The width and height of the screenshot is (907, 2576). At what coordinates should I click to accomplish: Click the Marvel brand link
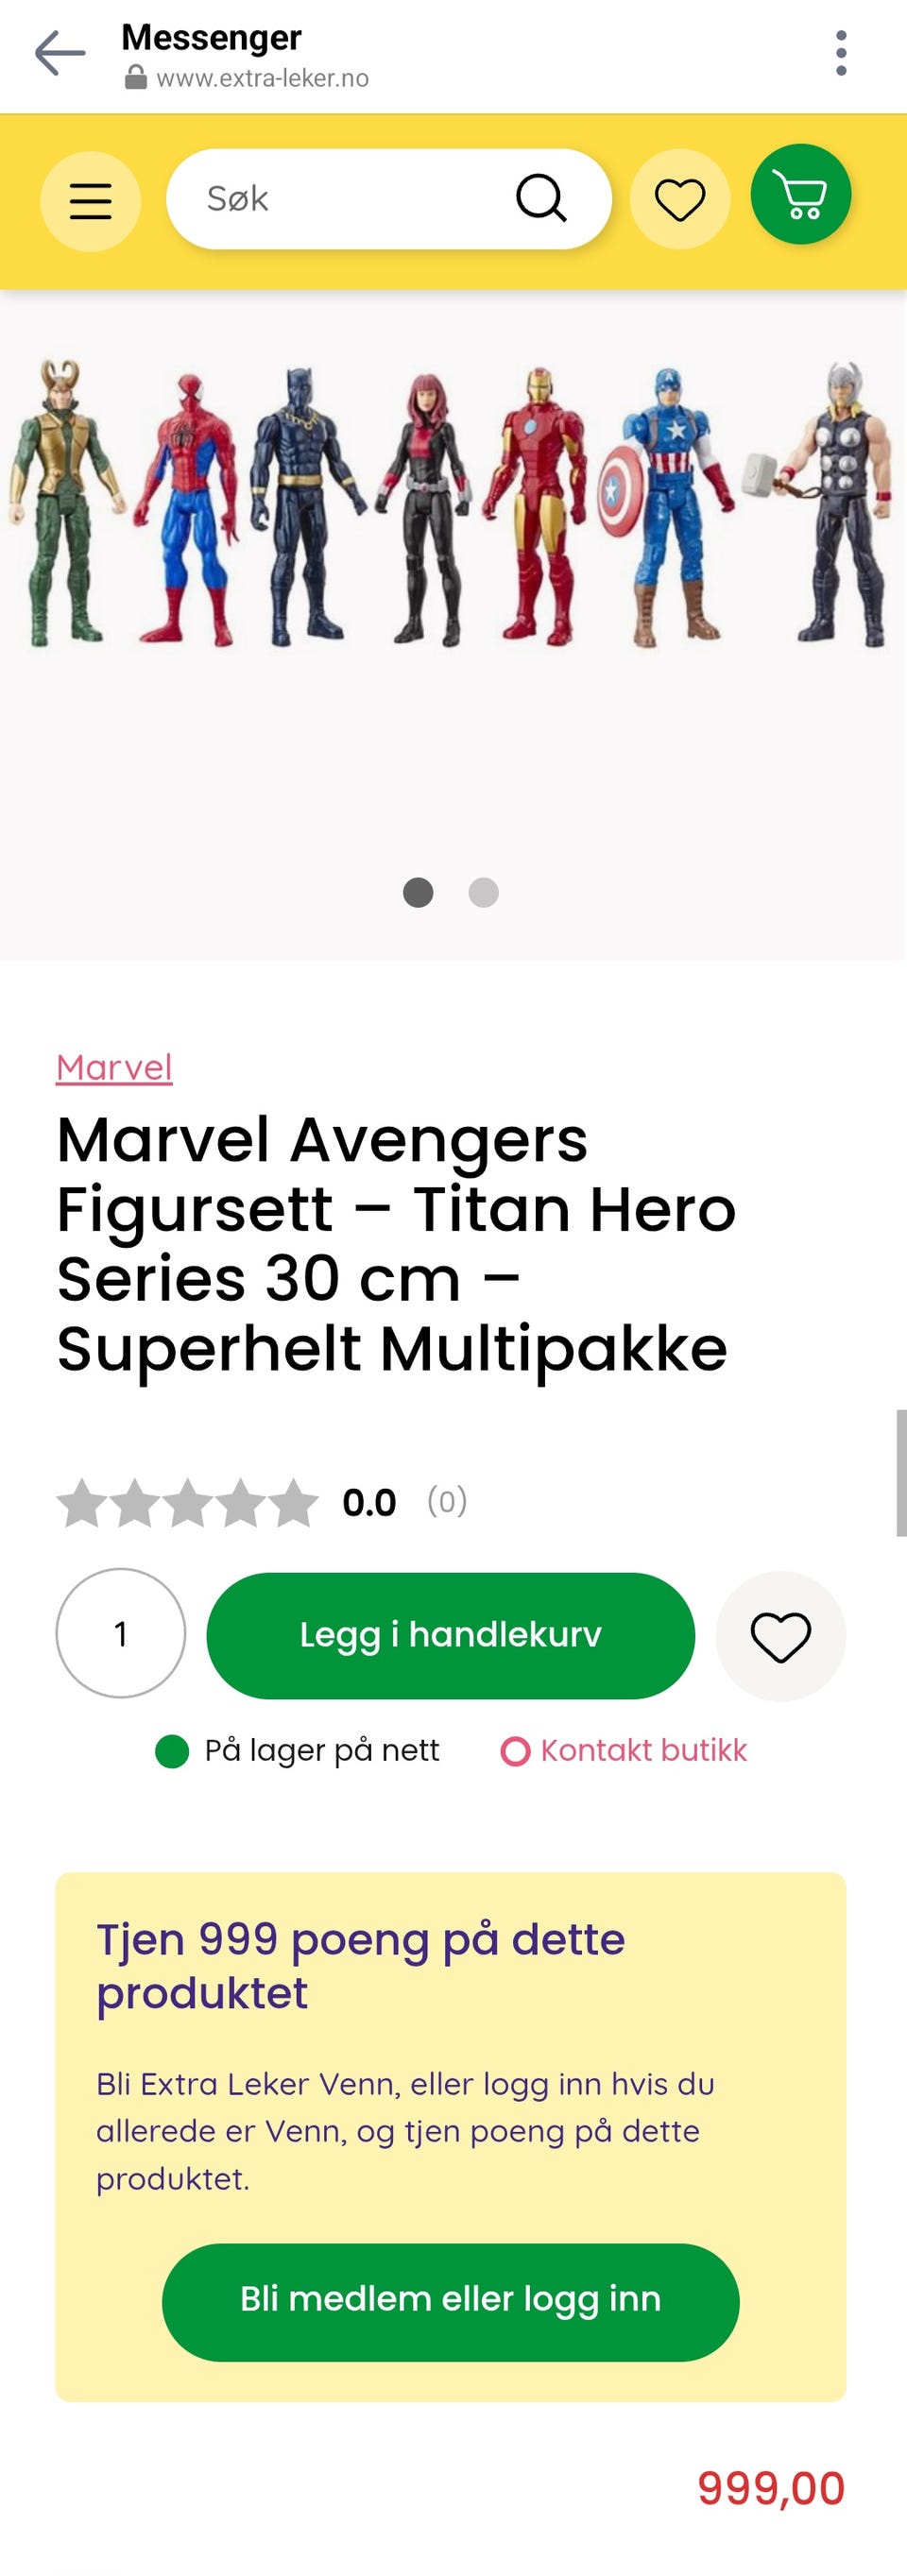click(114, 1067)
